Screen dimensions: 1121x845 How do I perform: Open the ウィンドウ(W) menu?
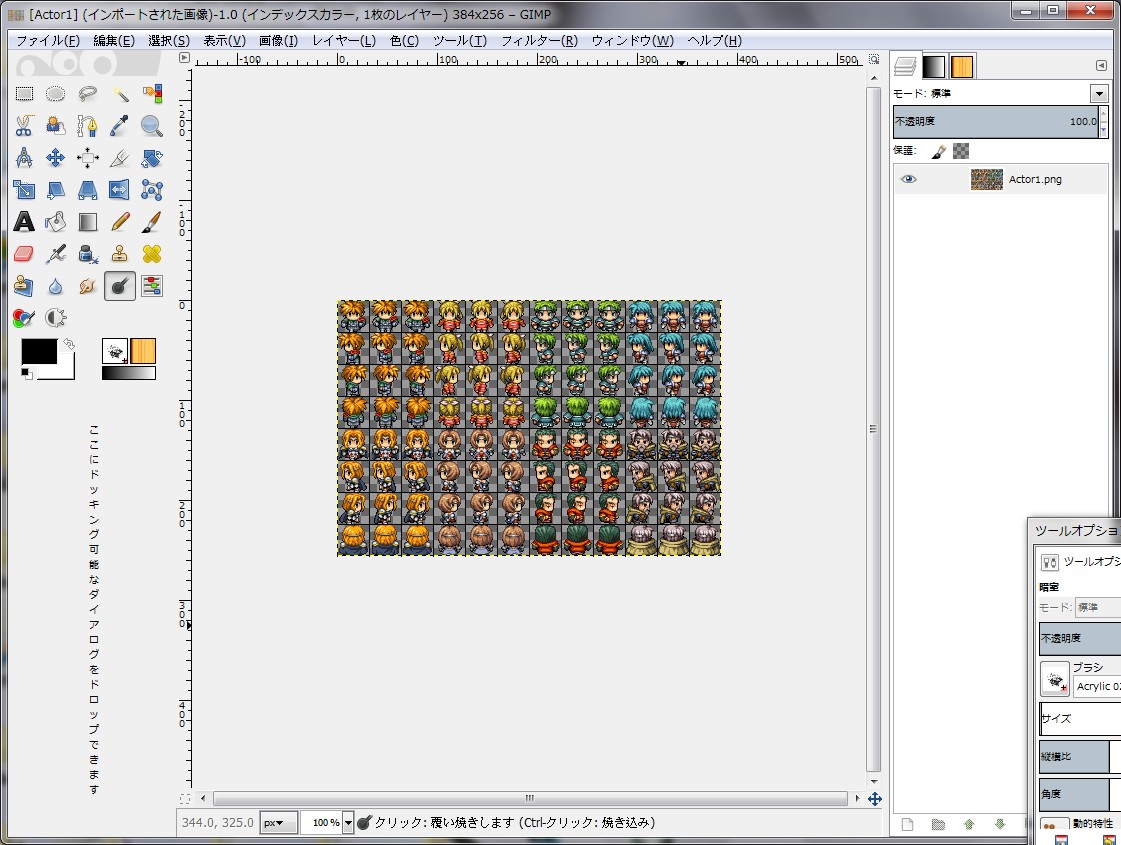click(632, 41)
